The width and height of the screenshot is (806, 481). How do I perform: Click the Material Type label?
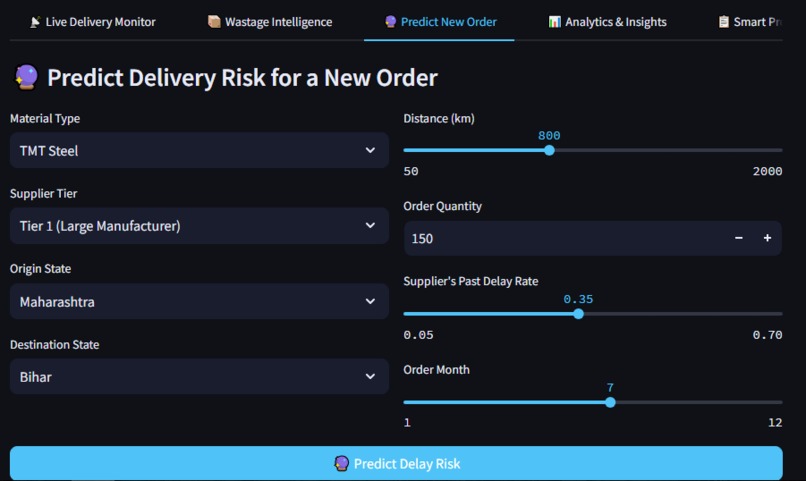tap(45, 118)
